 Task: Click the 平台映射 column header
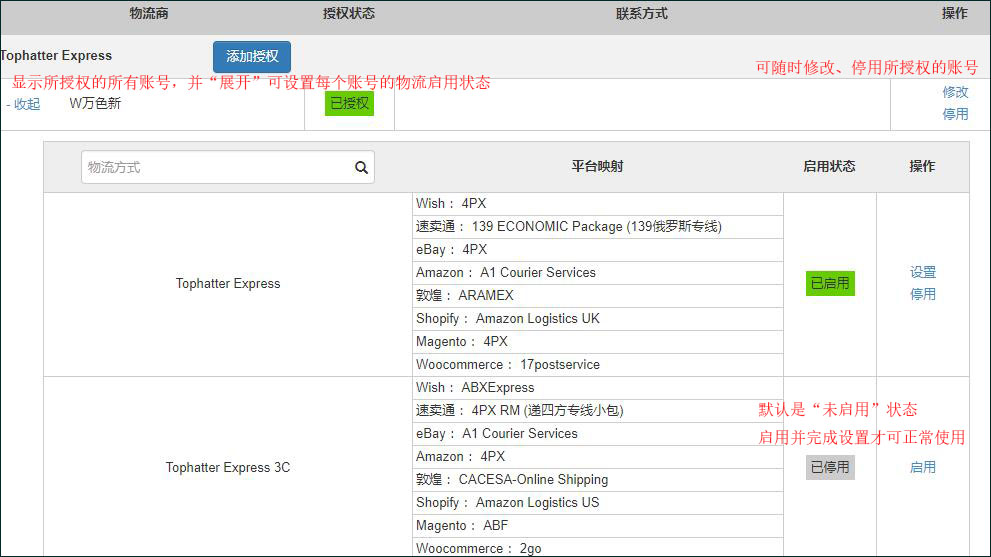[597, 166]
